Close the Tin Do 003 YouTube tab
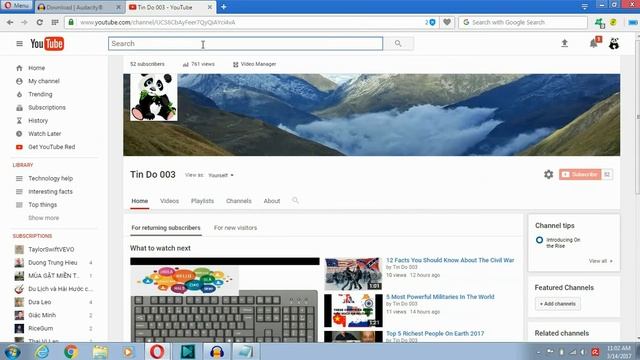The height and width of the screenshot is (360, 640). coord(209,7)
